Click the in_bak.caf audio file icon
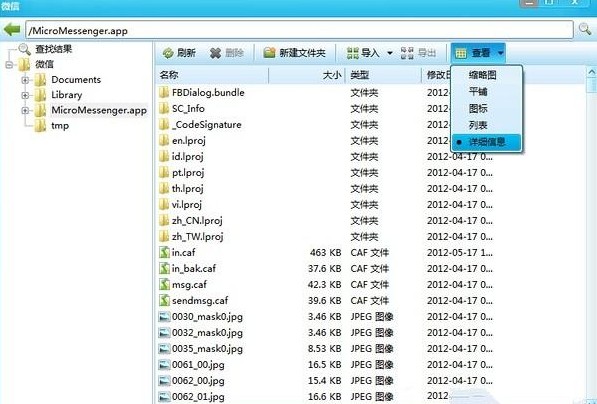Screen dimensions: 597x404 (164, 268)
